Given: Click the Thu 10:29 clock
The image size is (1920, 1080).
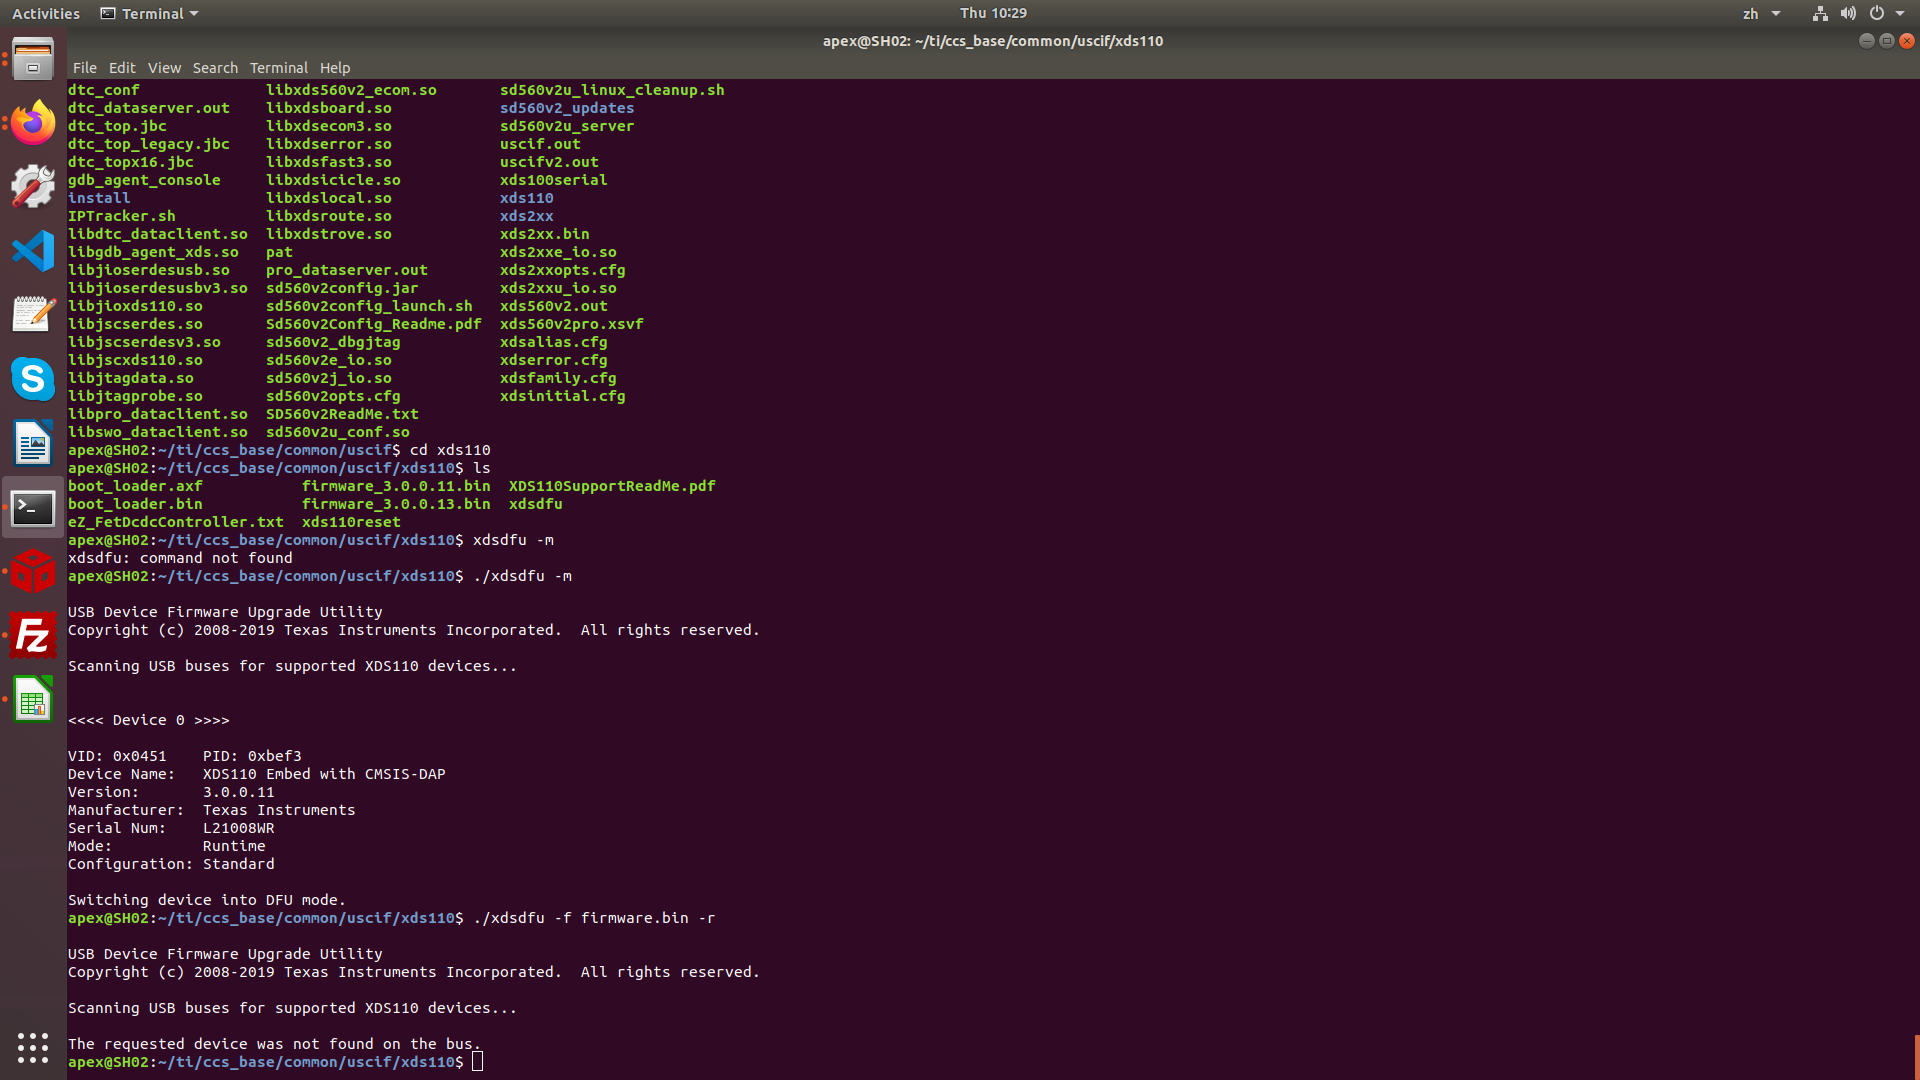Looking at the screenshot, I should click(x=993, y=13).
